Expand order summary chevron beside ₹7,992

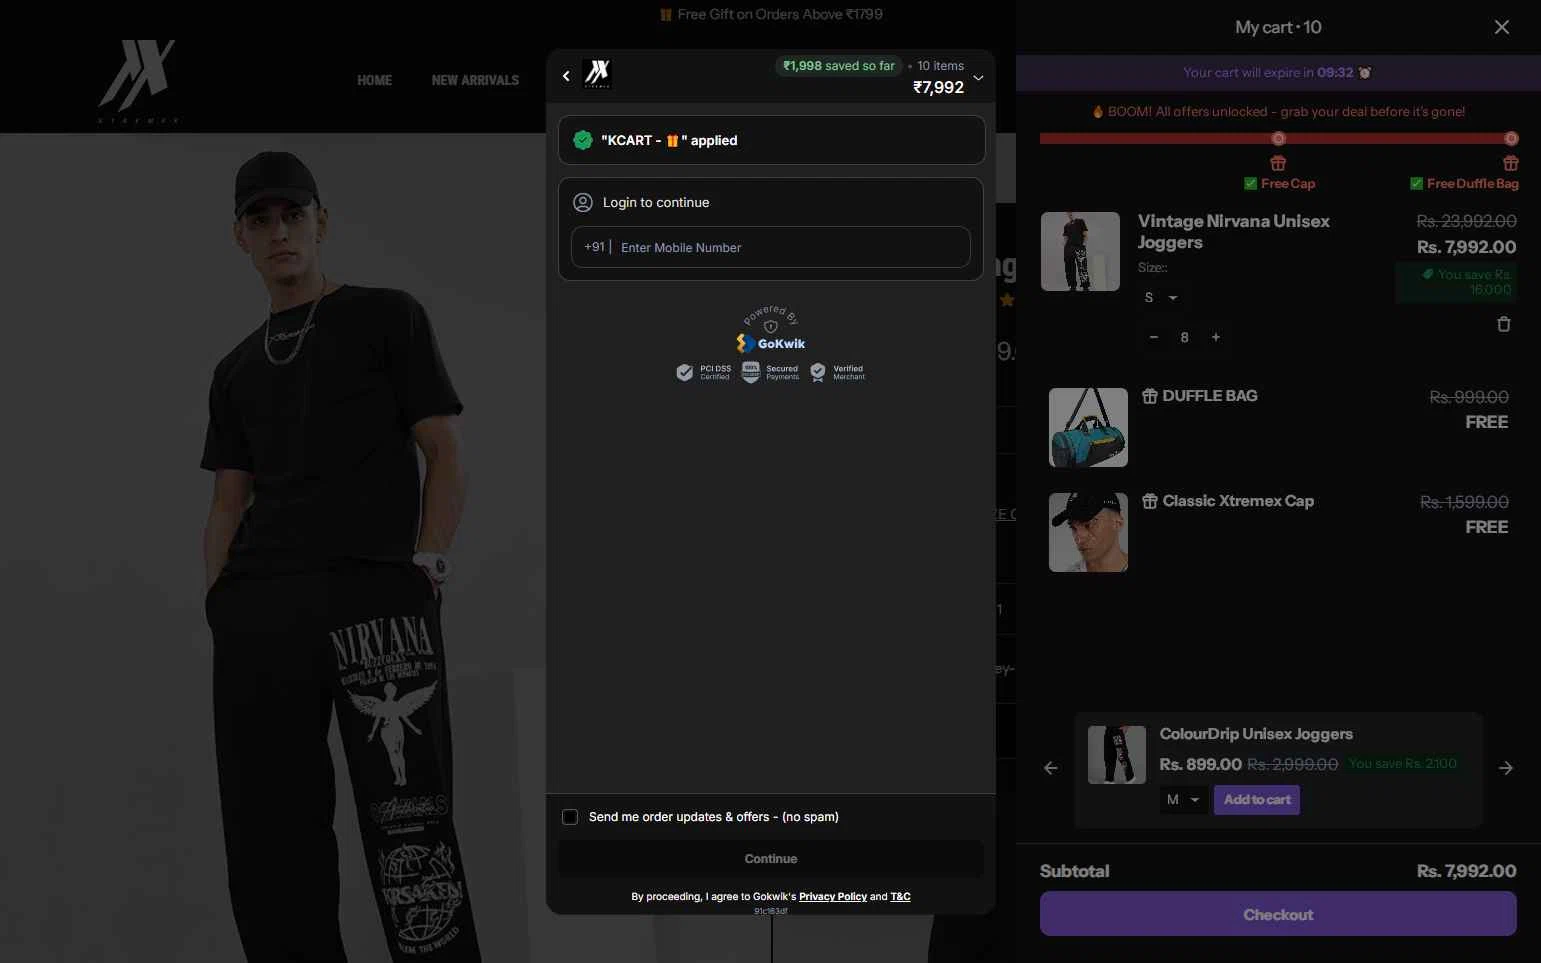978,77
